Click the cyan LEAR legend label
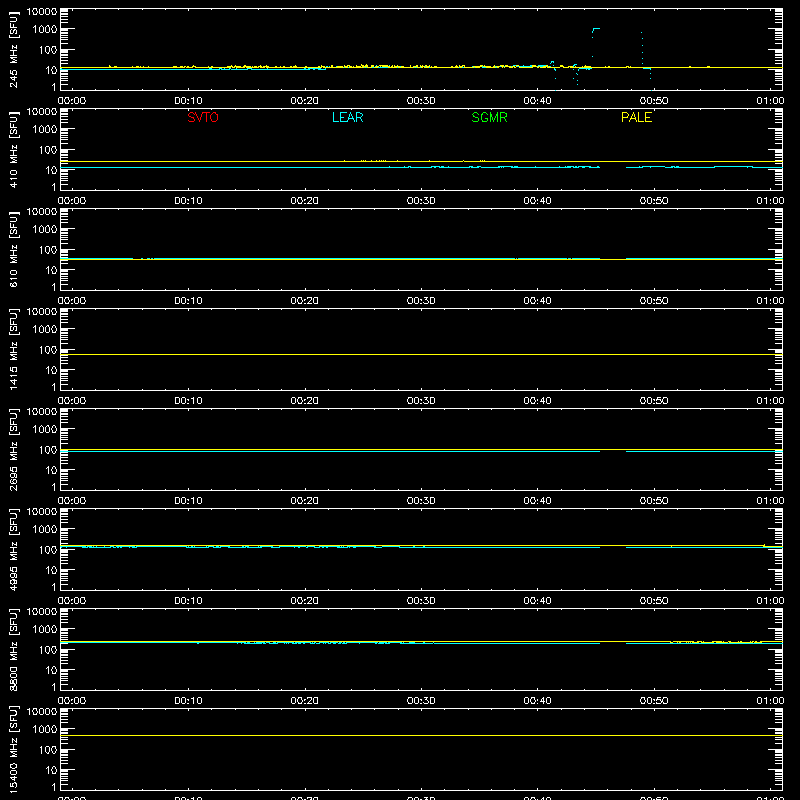 (x=347, y=117)
